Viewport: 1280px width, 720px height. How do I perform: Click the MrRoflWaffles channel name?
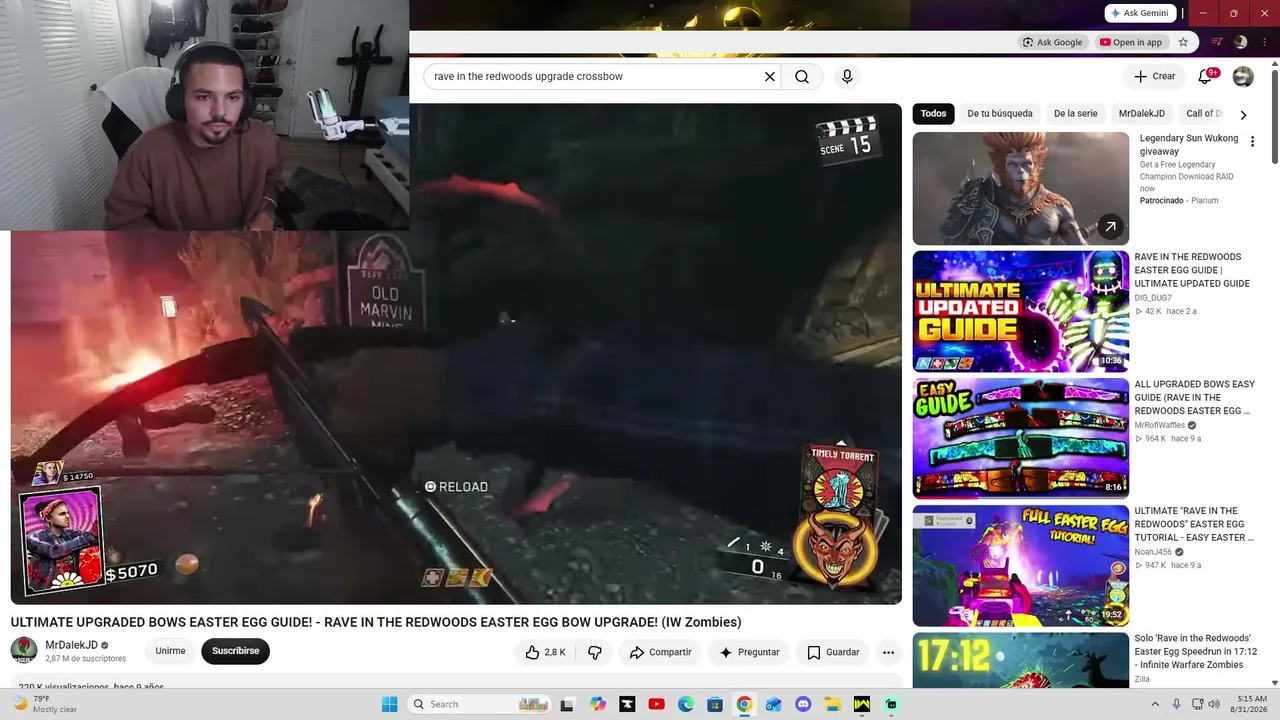(1160, 425)
